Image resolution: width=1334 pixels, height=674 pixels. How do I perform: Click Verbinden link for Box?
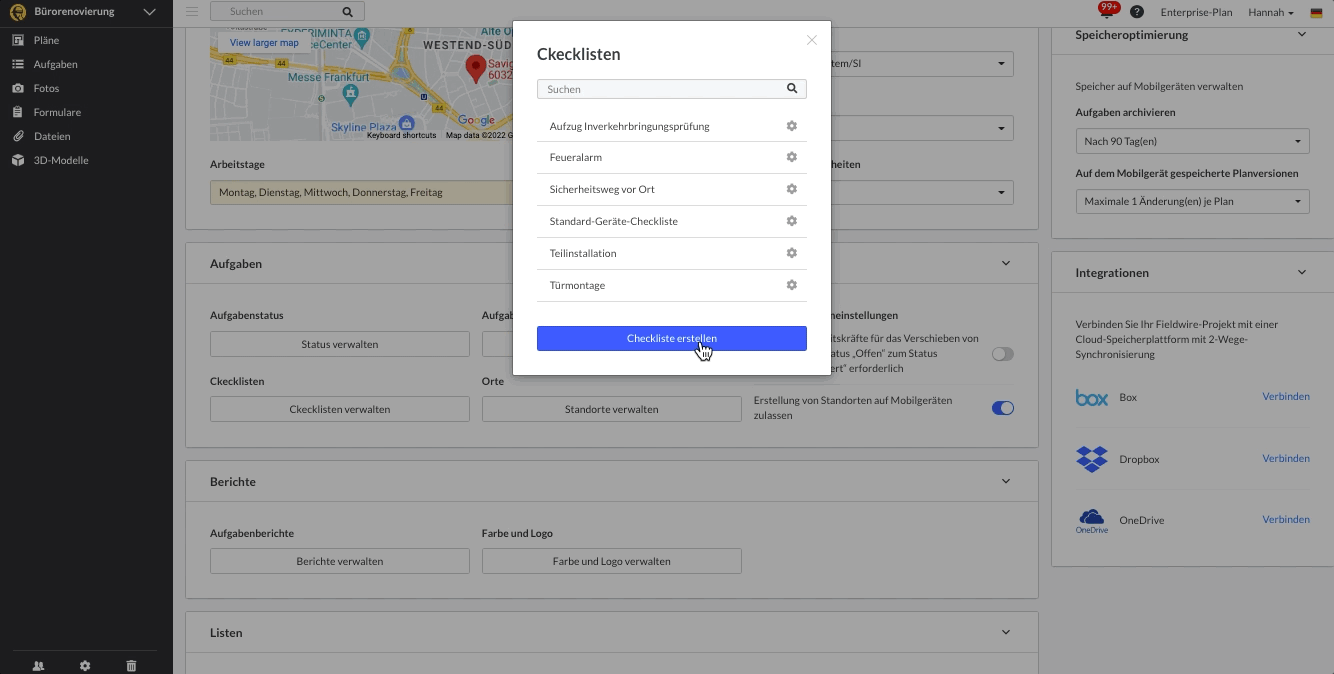point(1286,396)
